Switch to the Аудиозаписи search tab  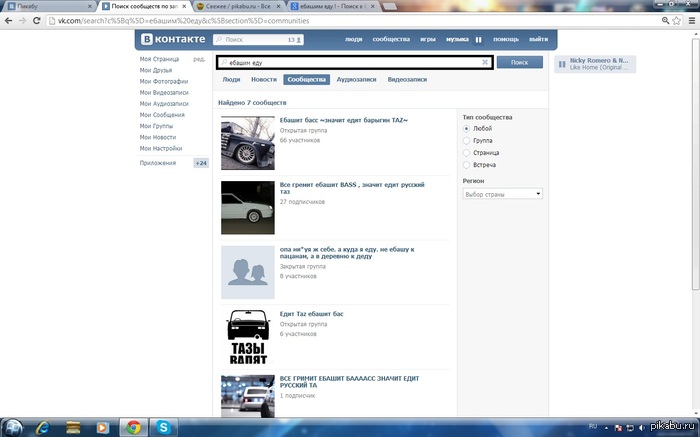tap(356, 79)
